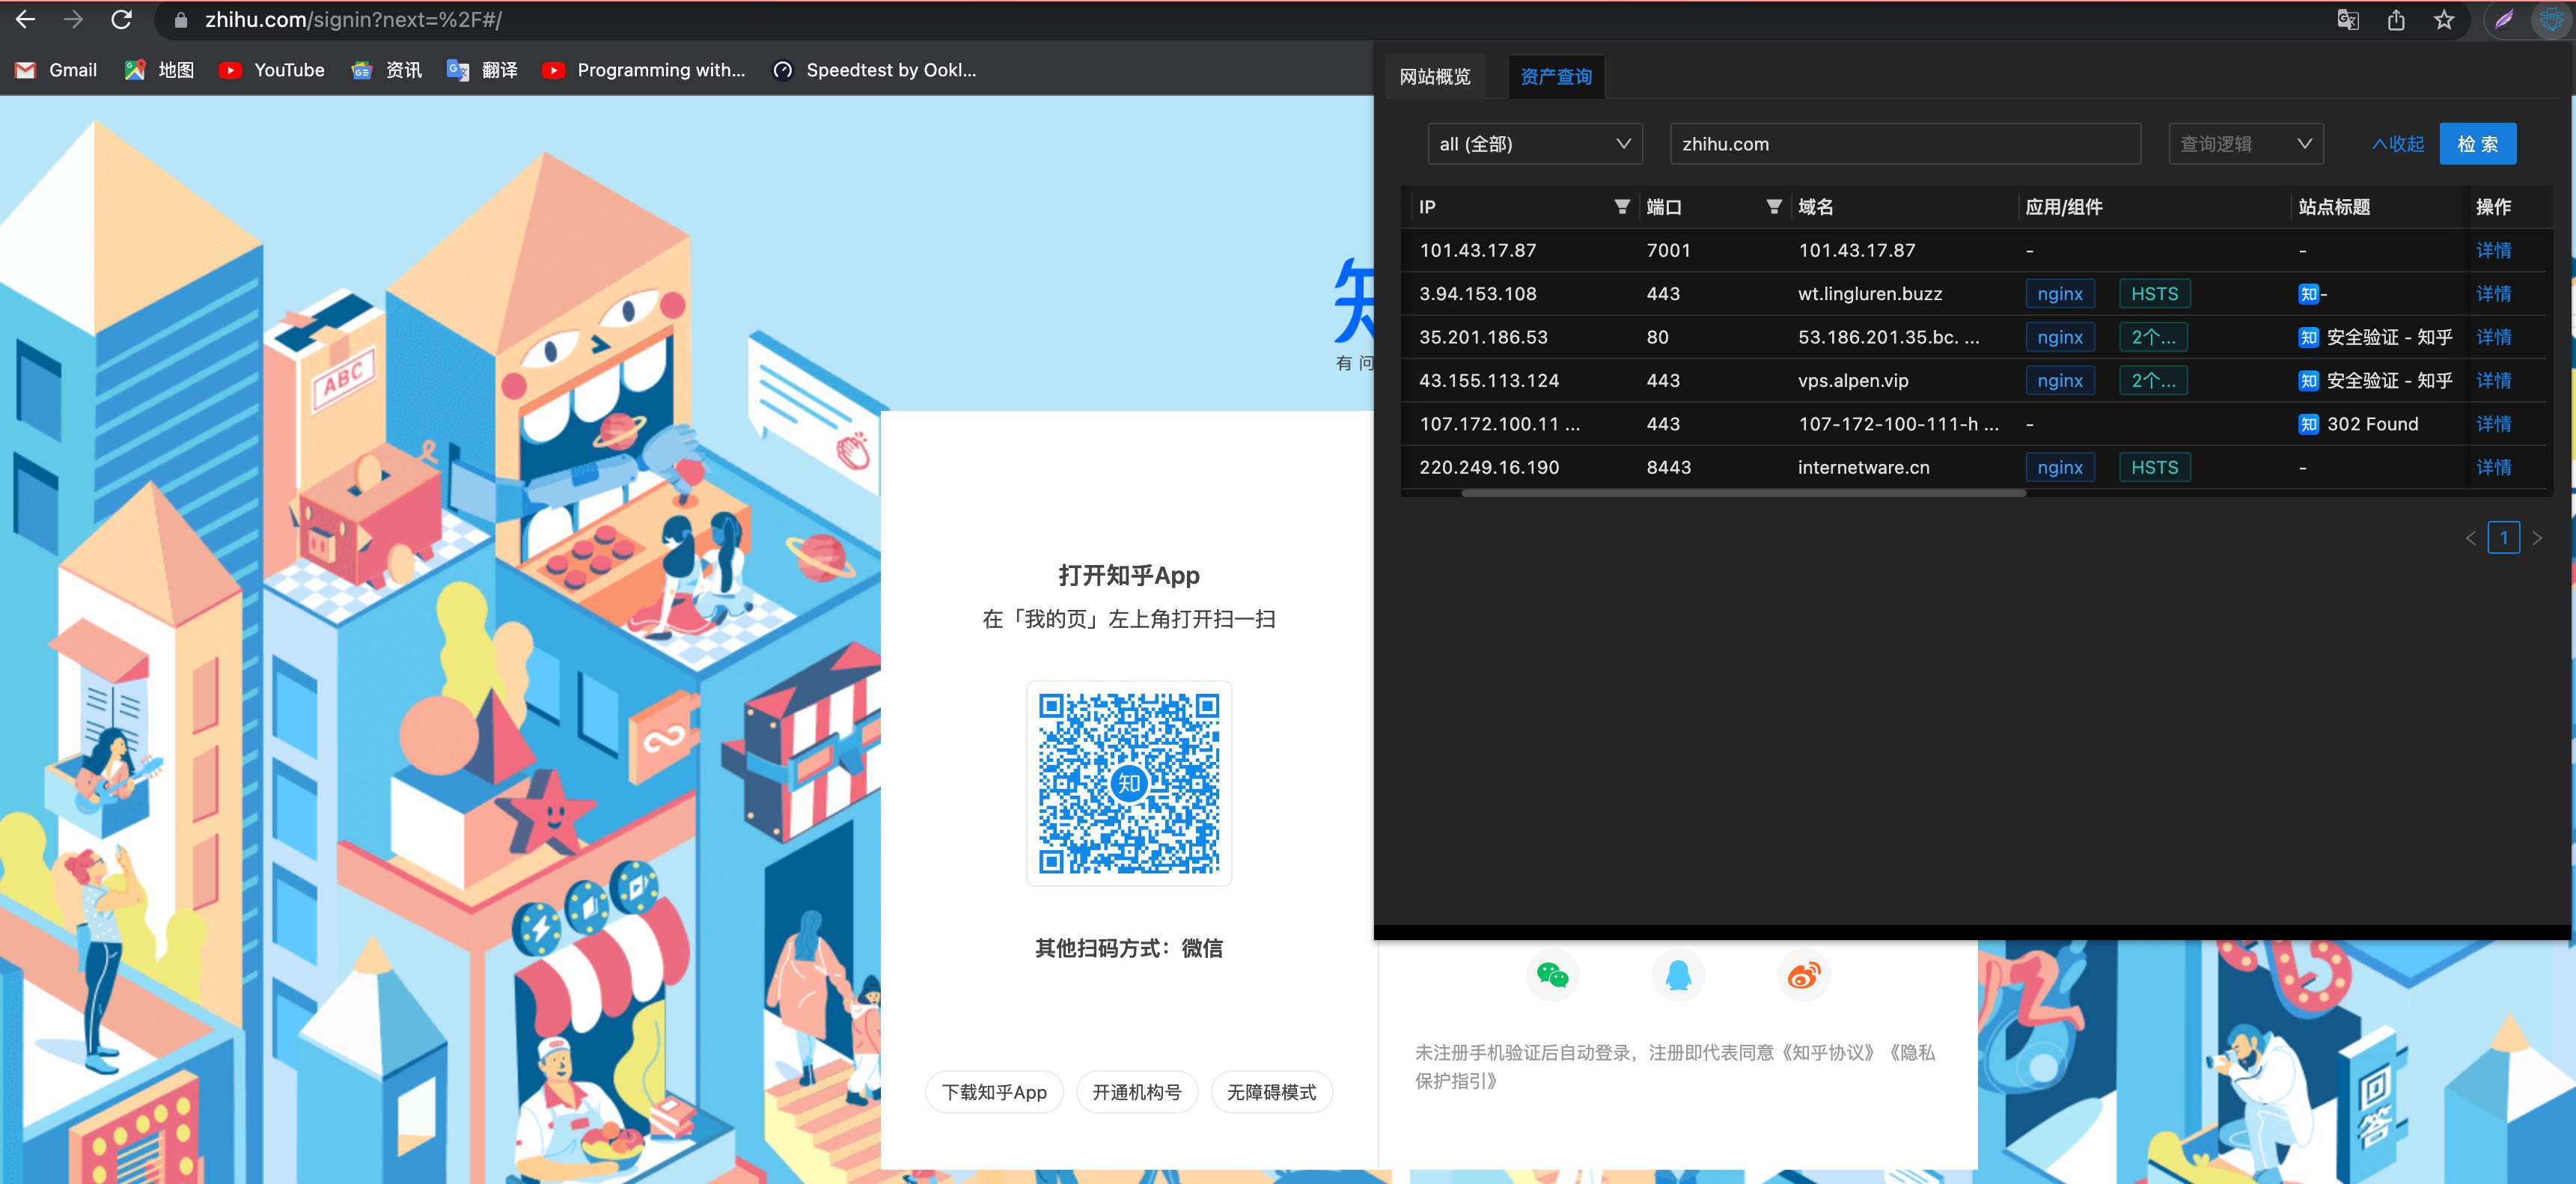Viewport: 2576px width, 1184px height.
Task: Click the port cell 7001
Action: [x=1668, y=250]
